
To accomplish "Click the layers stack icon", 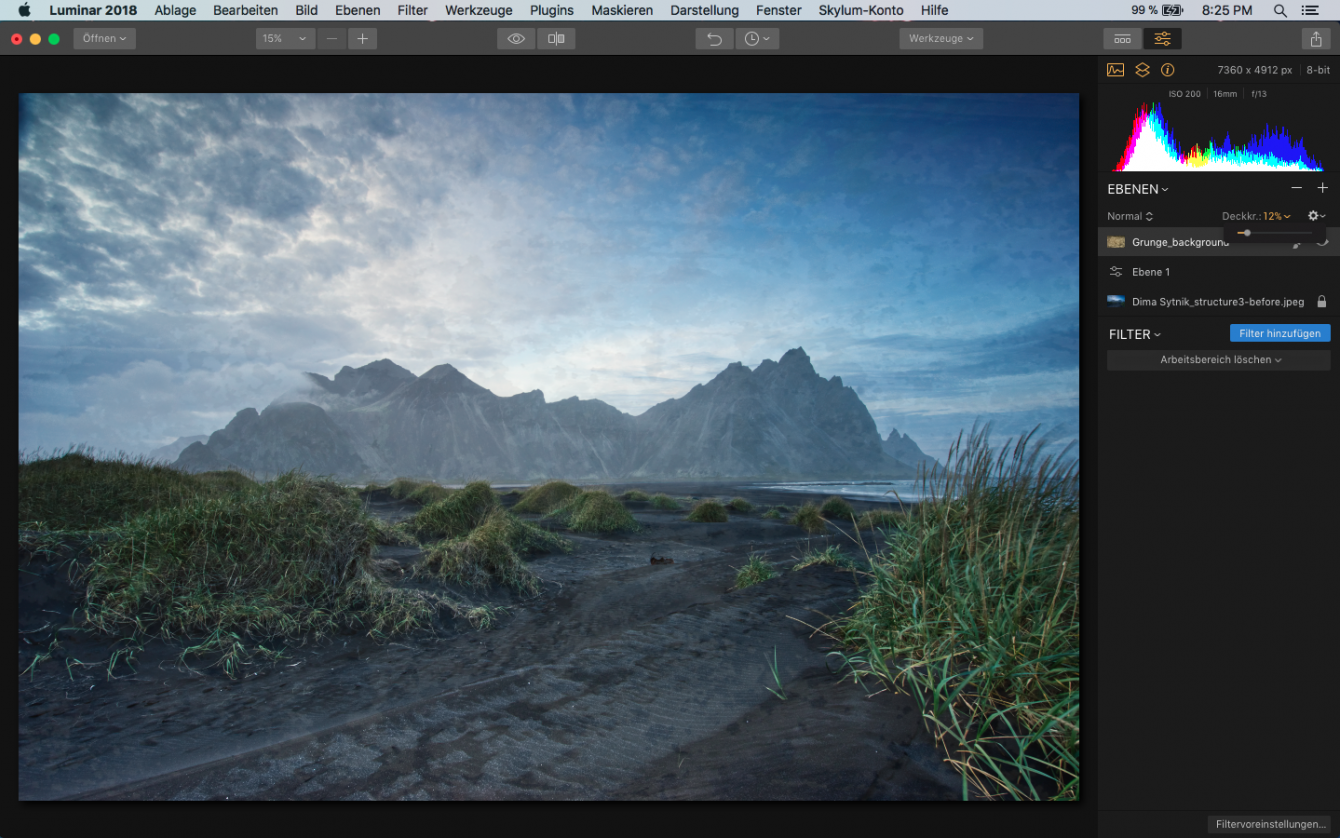I will click(1141, 70).
